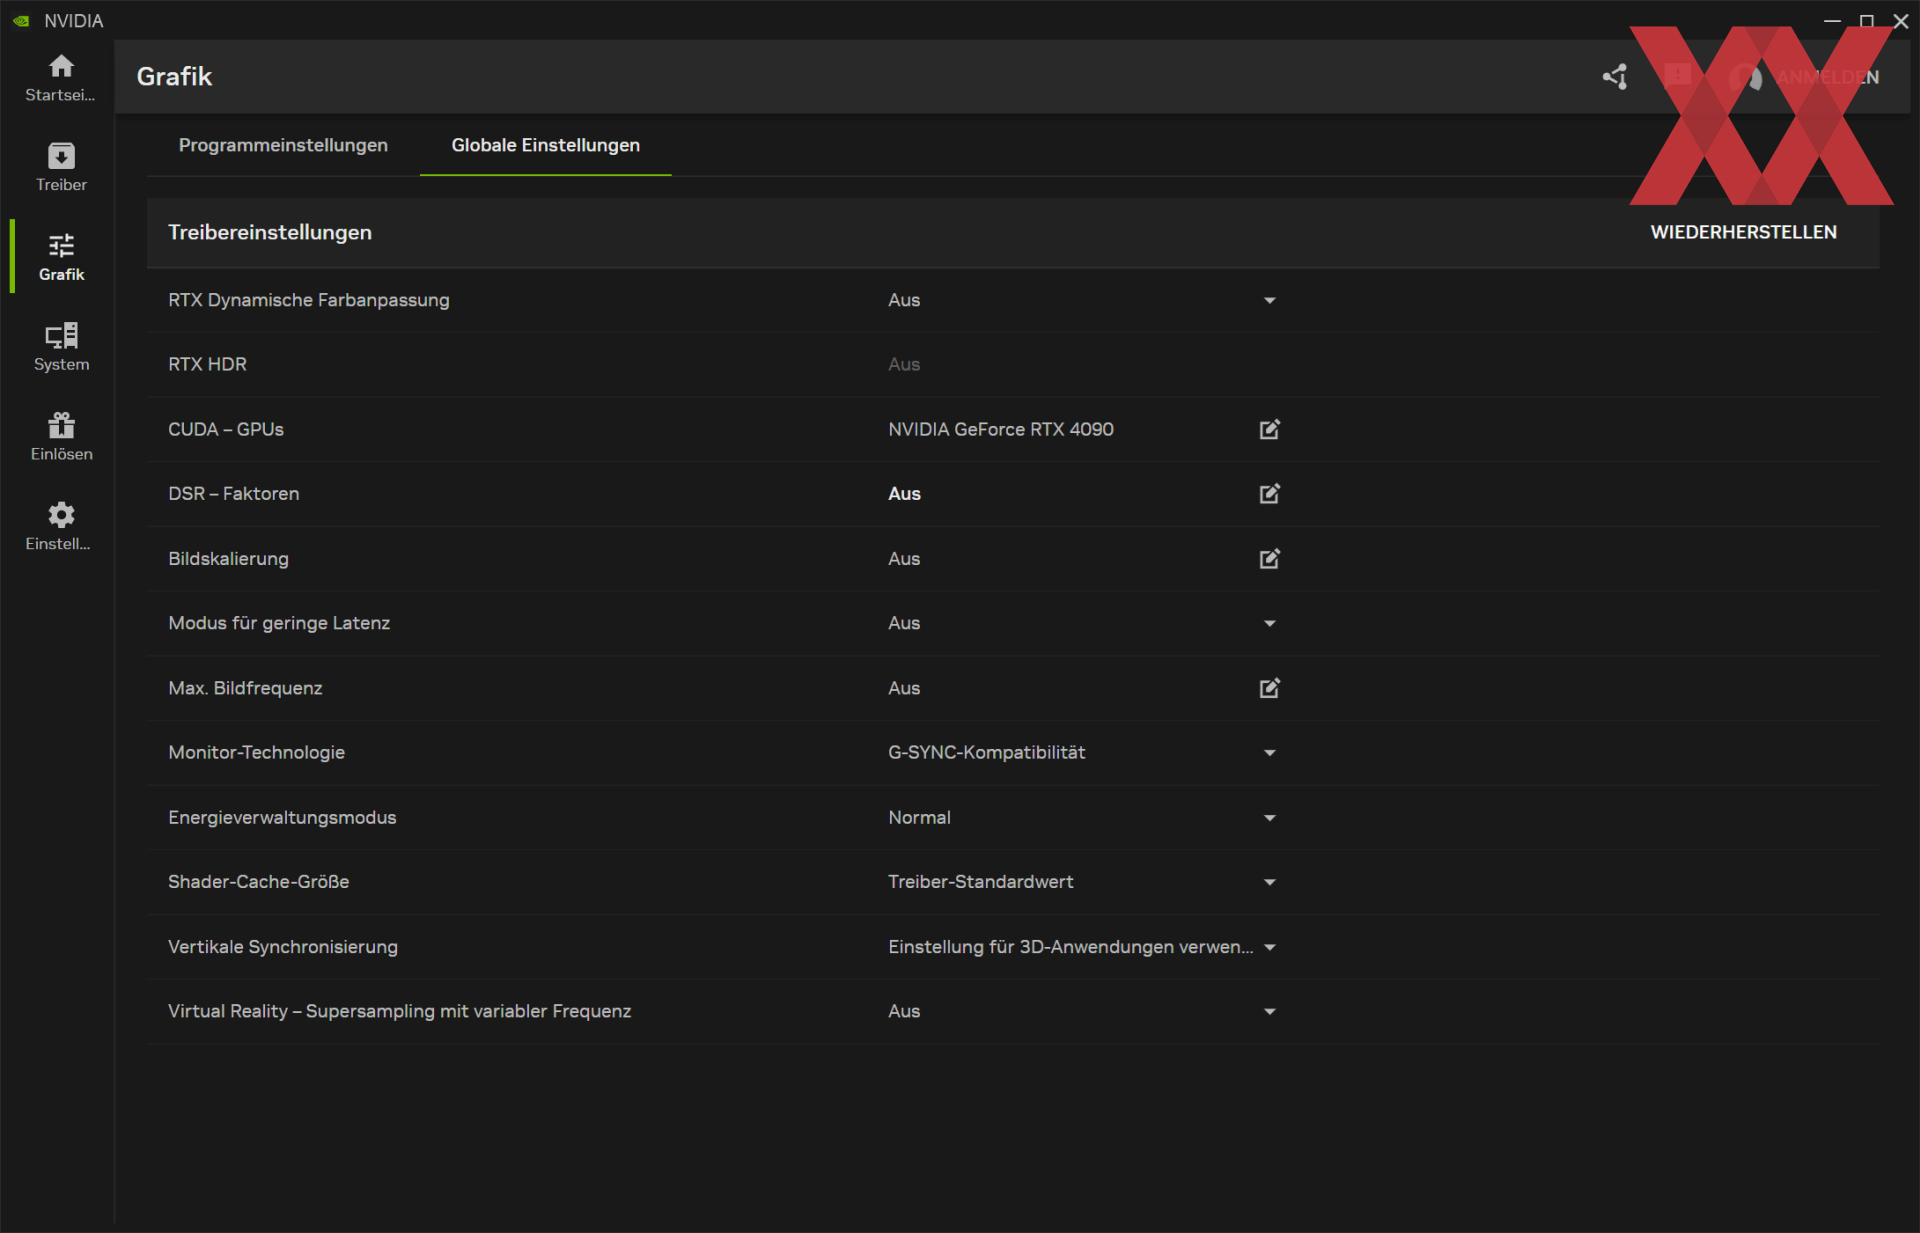
Task: Click the Monitor-Technologie label
Action: (x=256, y=752)
